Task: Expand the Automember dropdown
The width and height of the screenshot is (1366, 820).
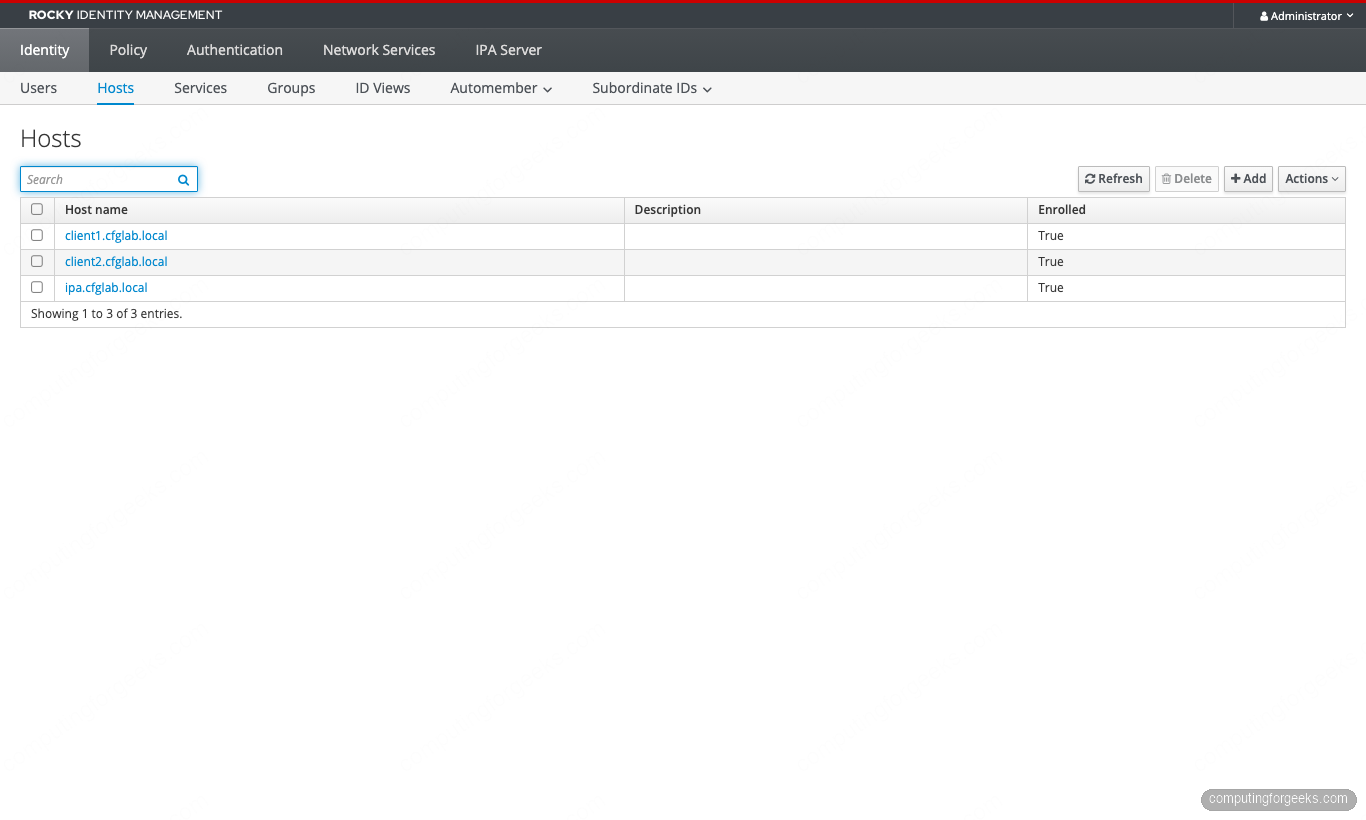Action: click(x=500, y=88)
